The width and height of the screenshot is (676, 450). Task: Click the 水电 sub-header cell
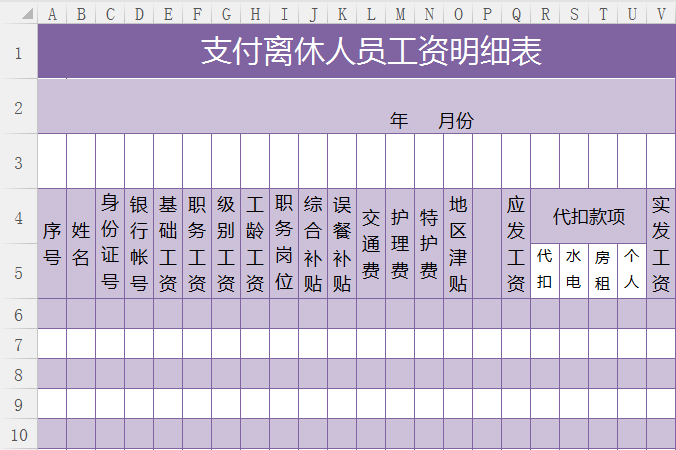coord(574,270)
